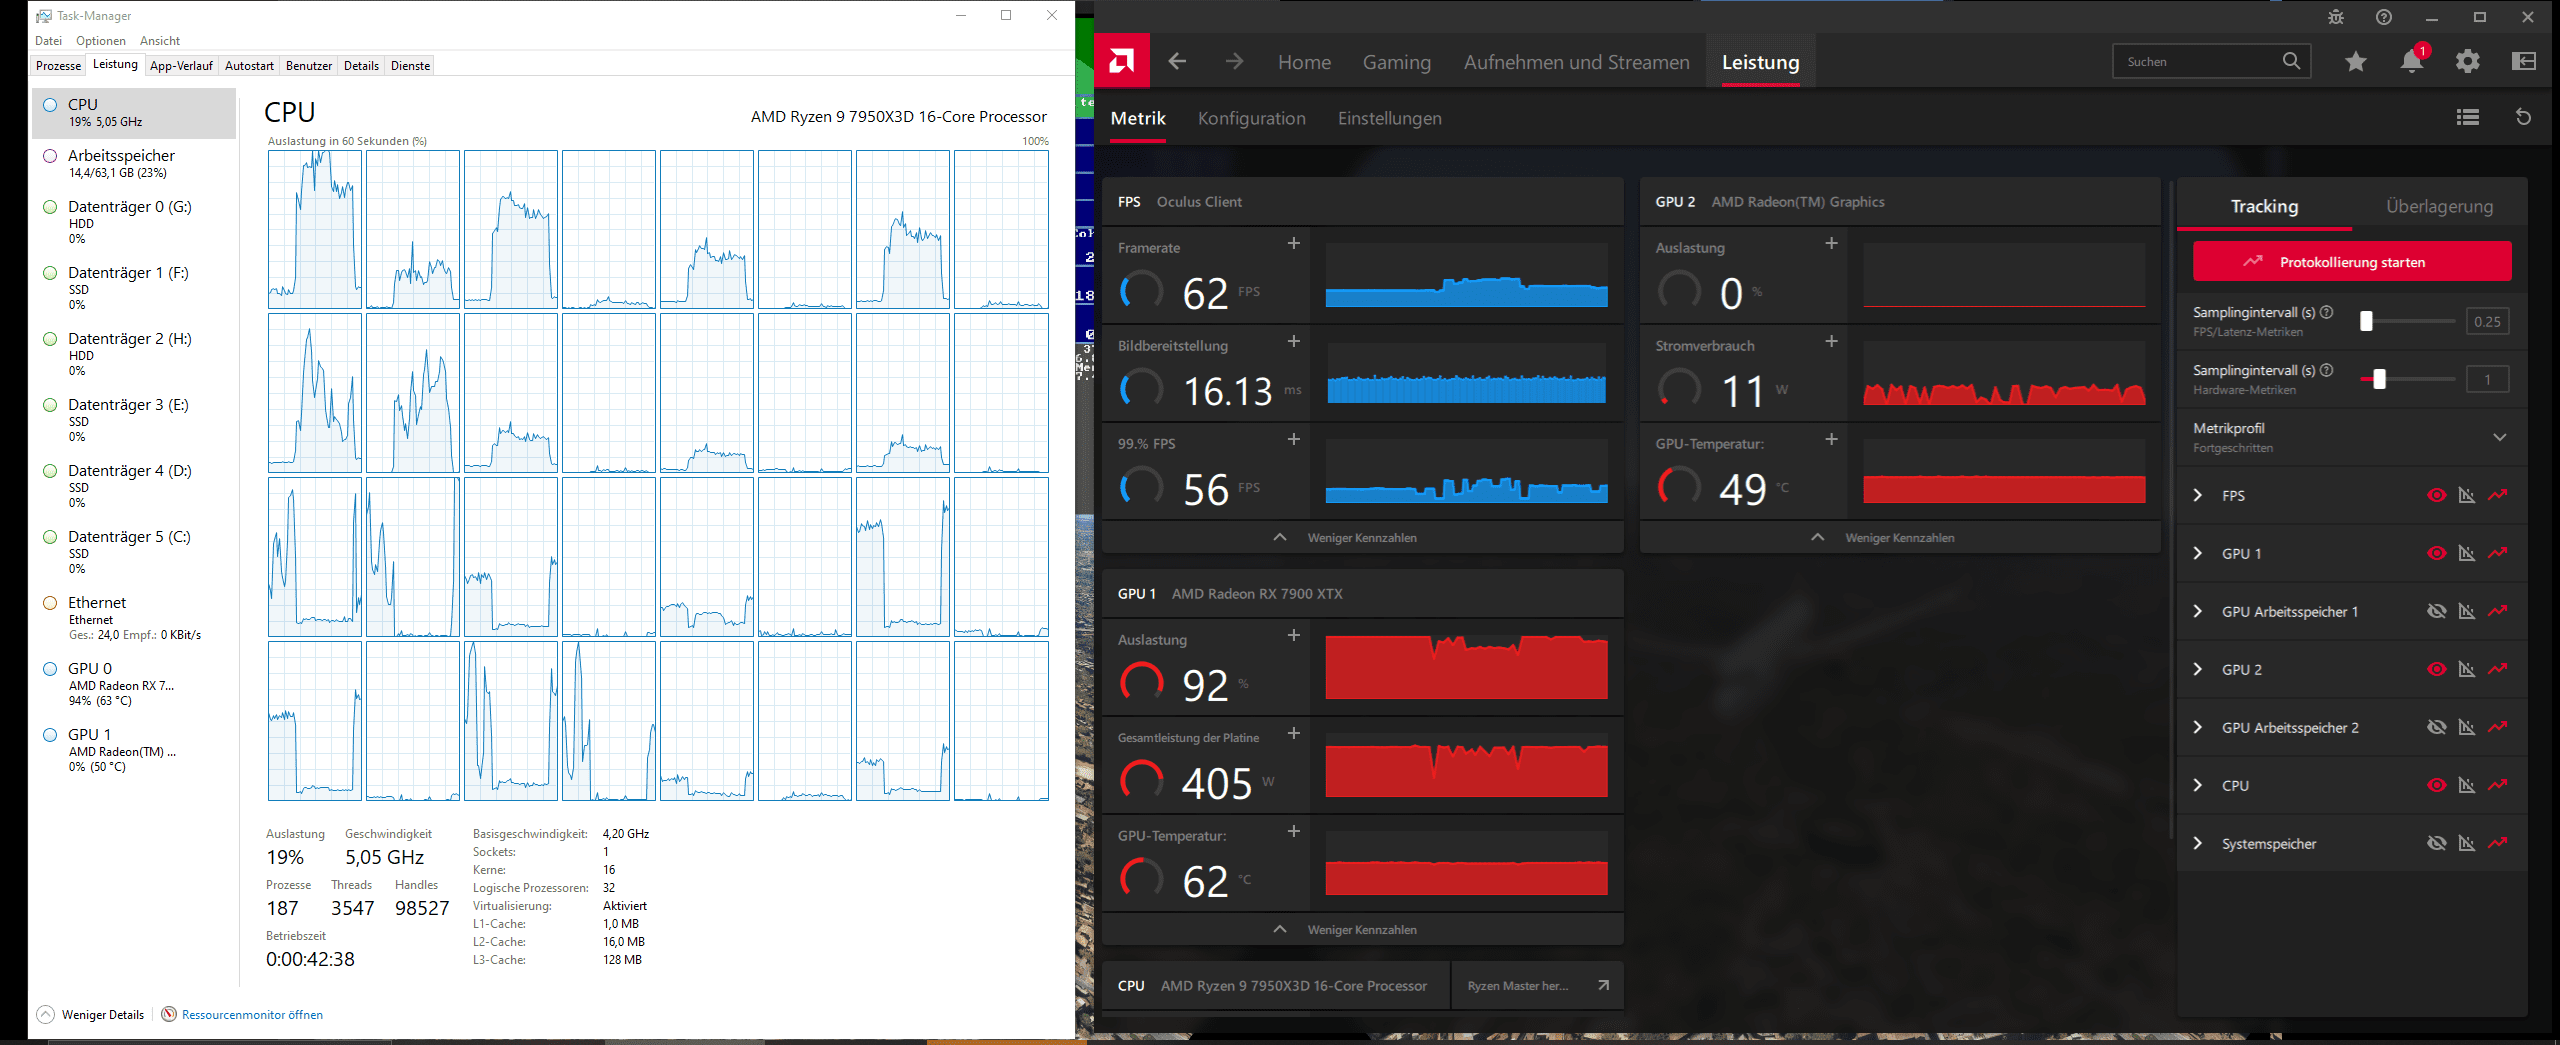Click the red trend-line icon in the FPS row

pos(2498,495)
